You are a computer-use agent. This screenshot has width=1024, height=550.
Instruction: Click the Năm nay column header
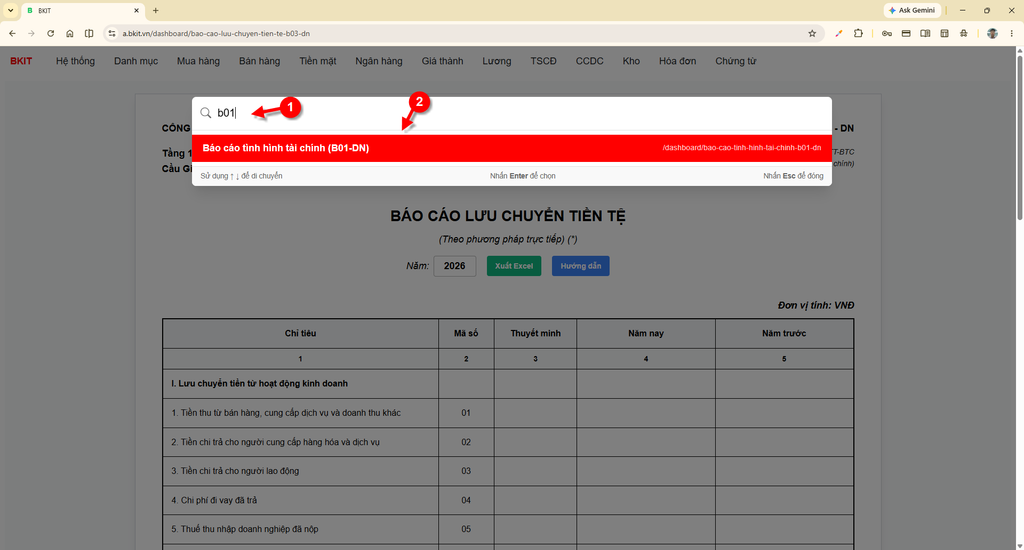[646, 333]
